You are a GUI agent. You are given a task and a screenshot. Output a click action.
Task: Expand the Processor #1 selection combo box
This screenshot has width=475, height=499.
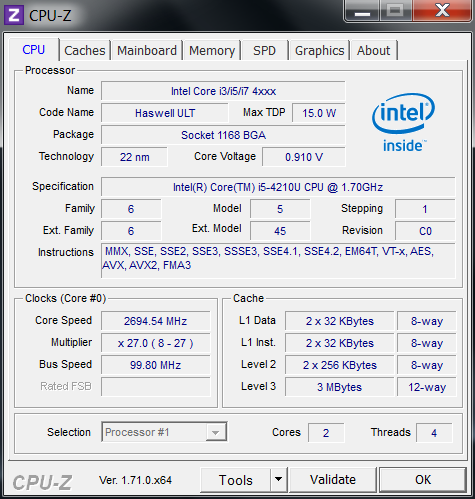coord(164,432)
